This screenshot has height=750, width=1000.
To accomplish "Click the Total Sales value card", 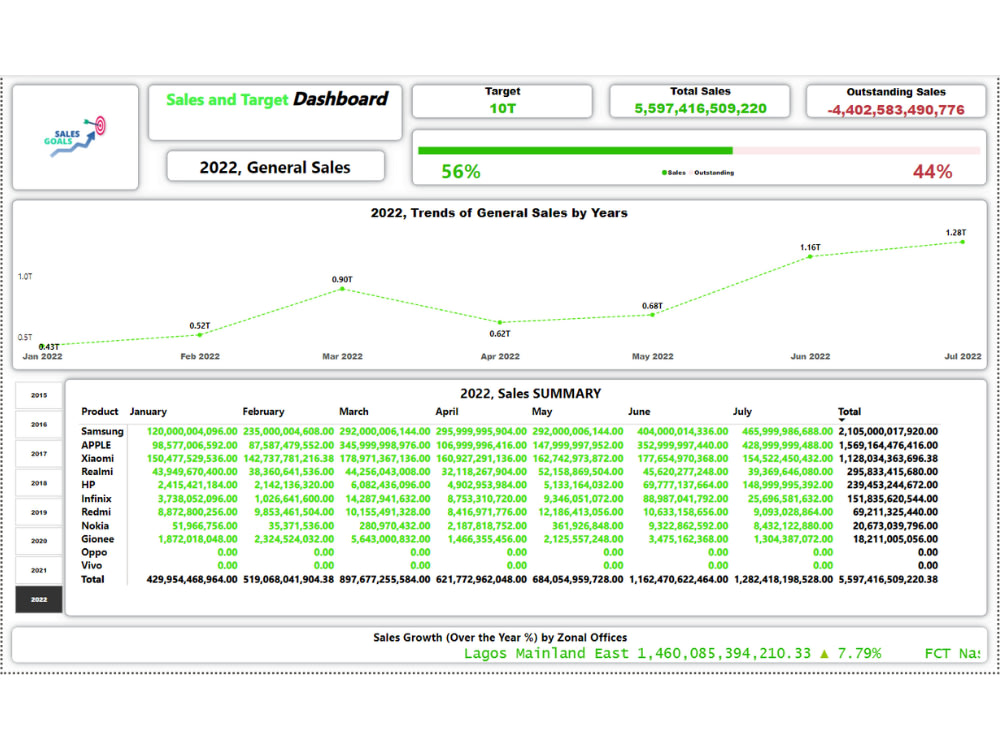I will point(699,100).
